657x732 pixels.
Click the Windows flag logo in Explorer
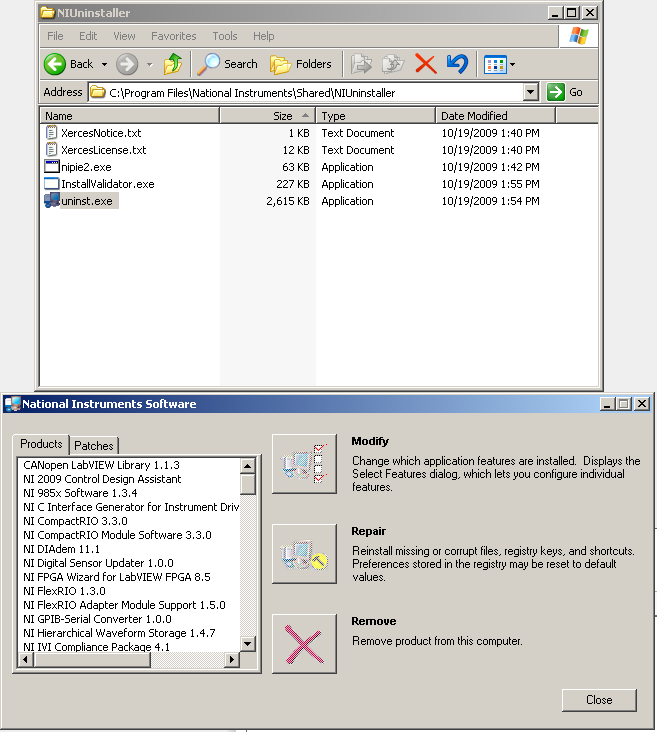(579, 36)
